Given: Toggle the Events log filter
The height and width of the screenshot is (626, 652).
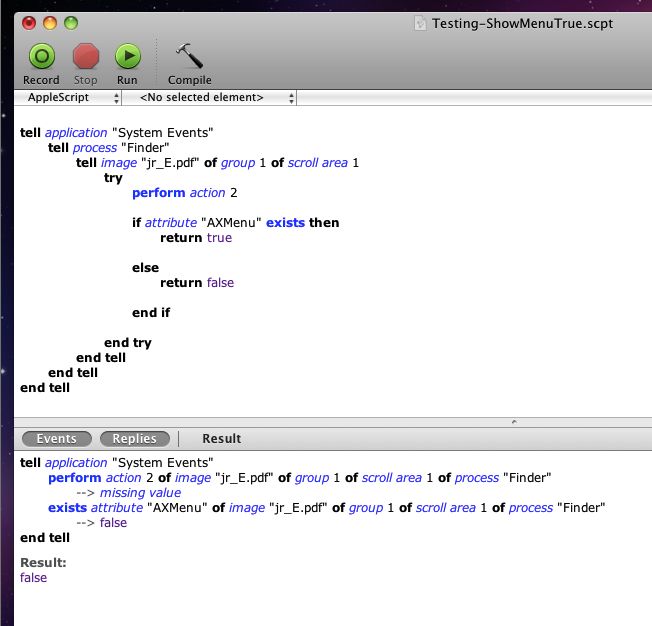Looking at the screenshot, I should click(56, 438).
